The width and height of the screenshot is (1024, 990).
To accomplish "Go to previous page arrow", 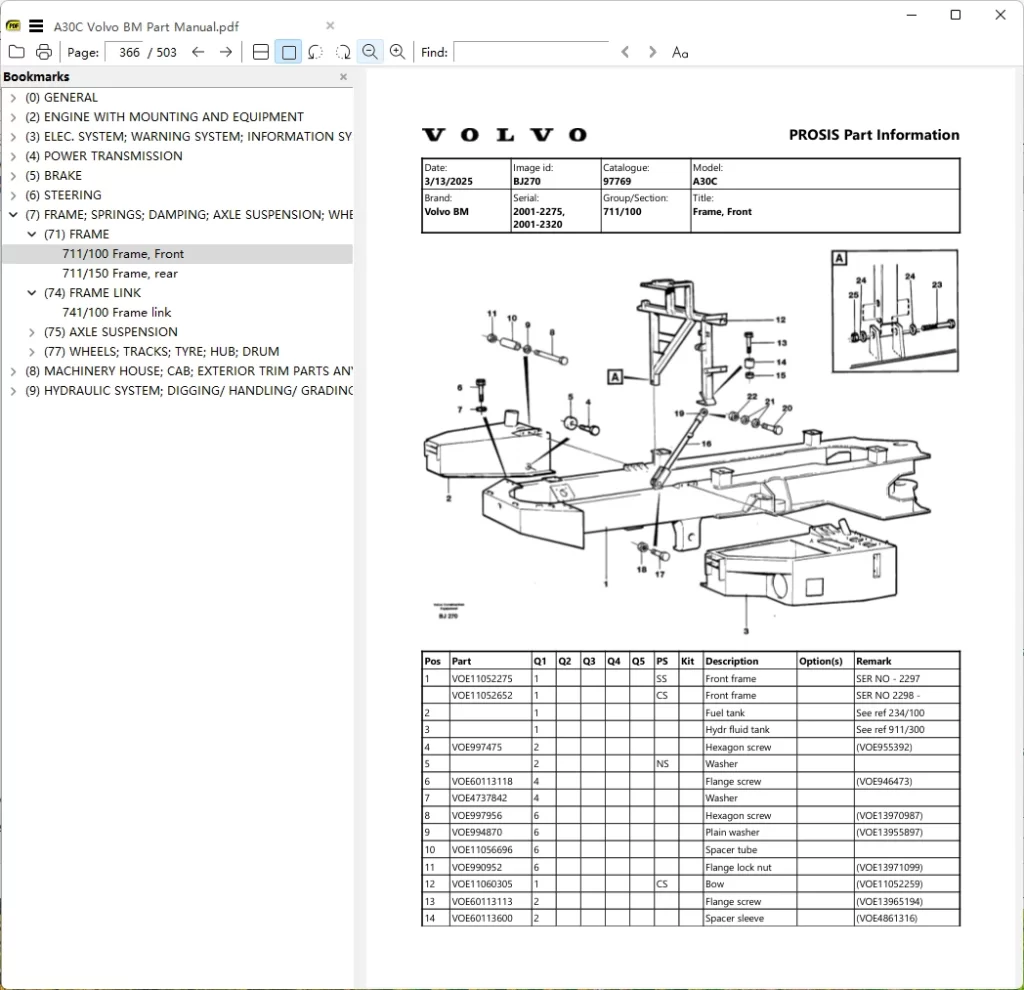I will tap(198, 52).
